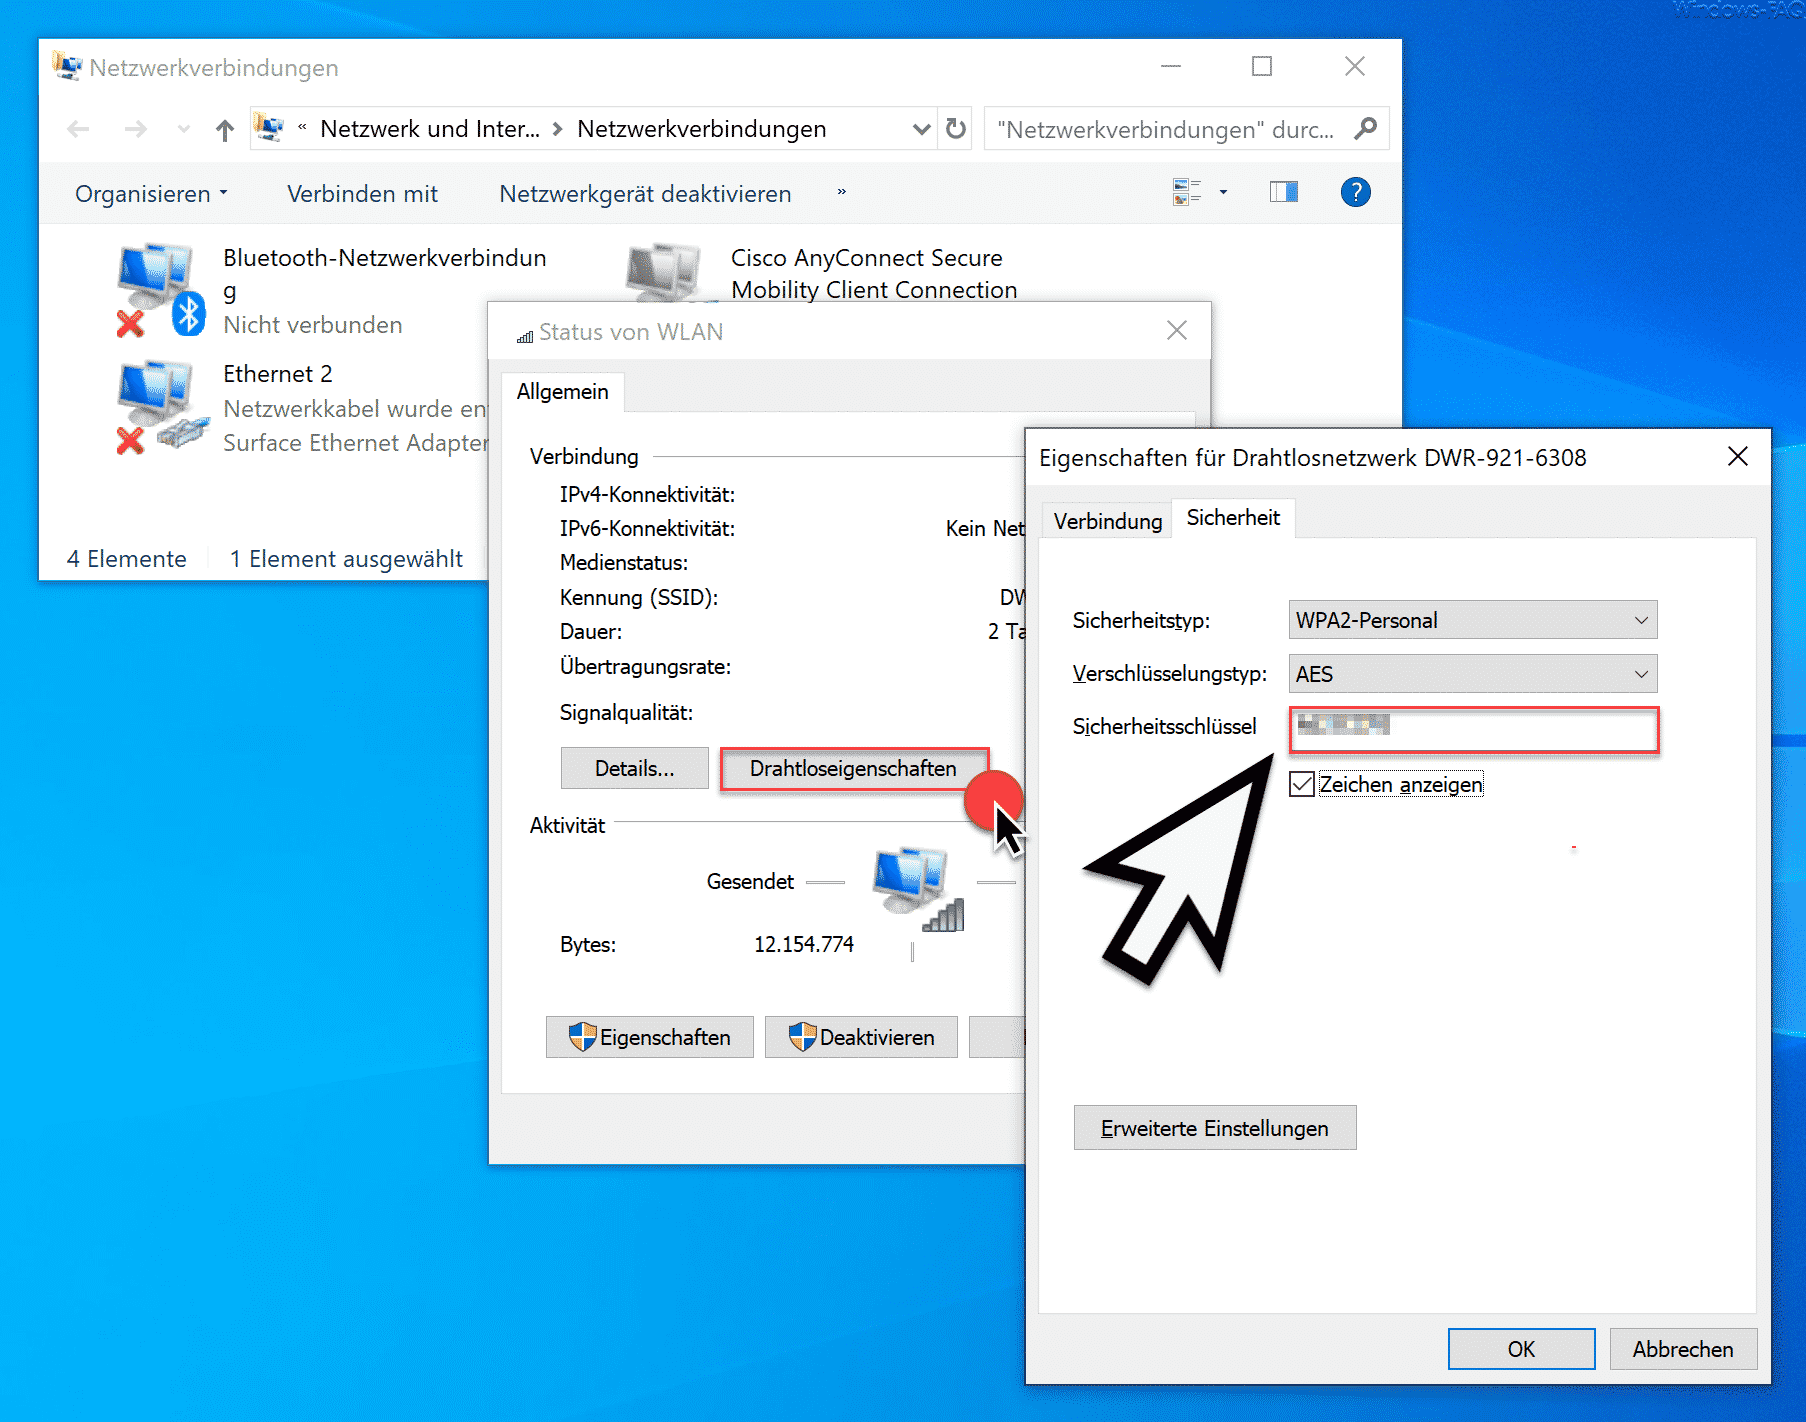Open the Organisieren menu

point(151,194)
